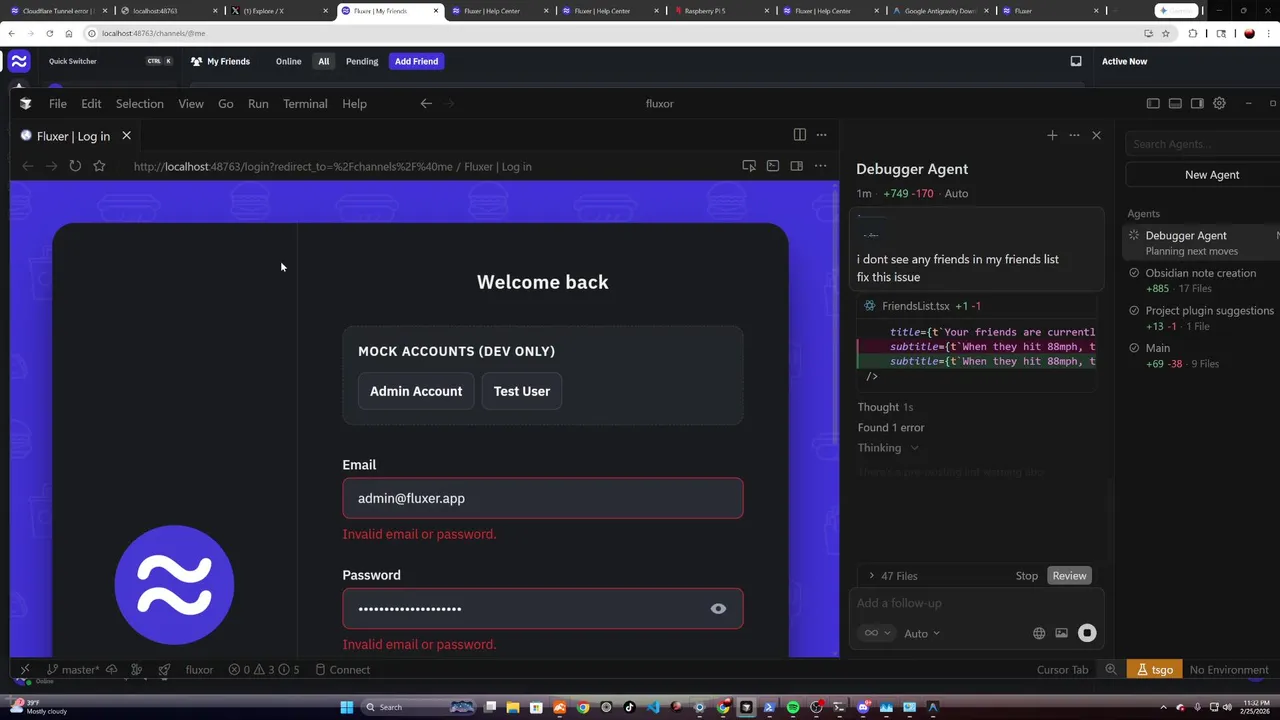Toggle secondary sidebar layout icon in title bar
Viewport: 1280px width, 720px height.
pyautogui.click(x=1197, y=103)
